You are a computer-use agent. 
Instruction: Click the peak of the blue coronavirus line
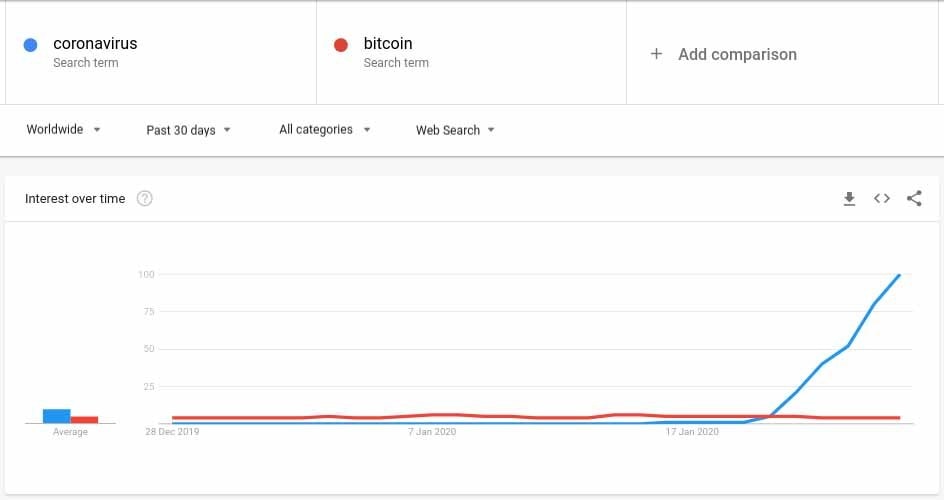(x=900, y=275)
